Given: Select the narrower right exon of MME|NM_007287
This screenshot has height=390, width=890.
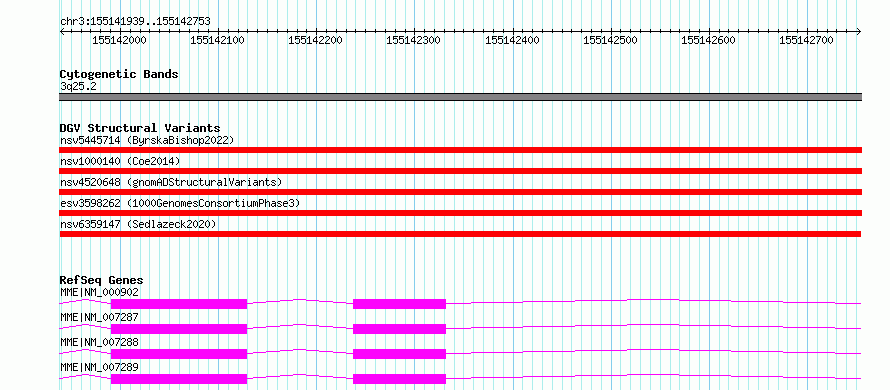Looking at the screenshot, I should [400, 329].
